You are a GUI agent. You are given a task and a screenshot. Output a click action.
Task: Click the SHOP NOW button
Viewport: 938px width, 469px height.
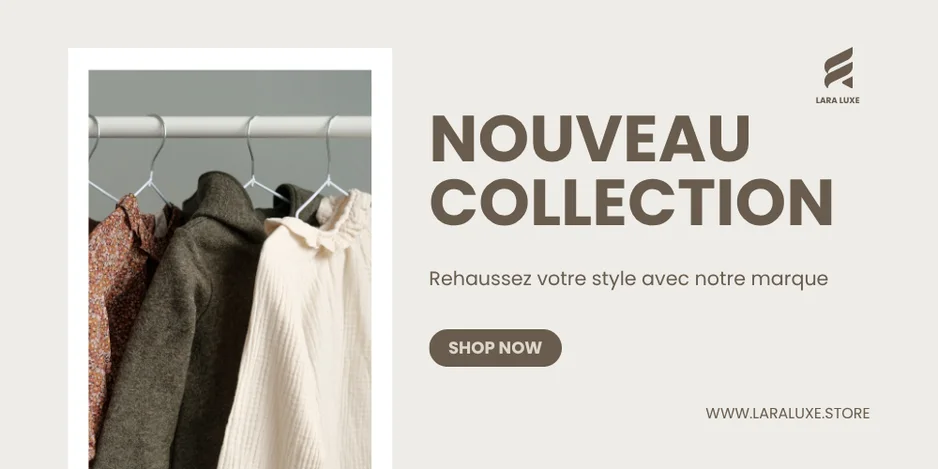pos(495,348)
